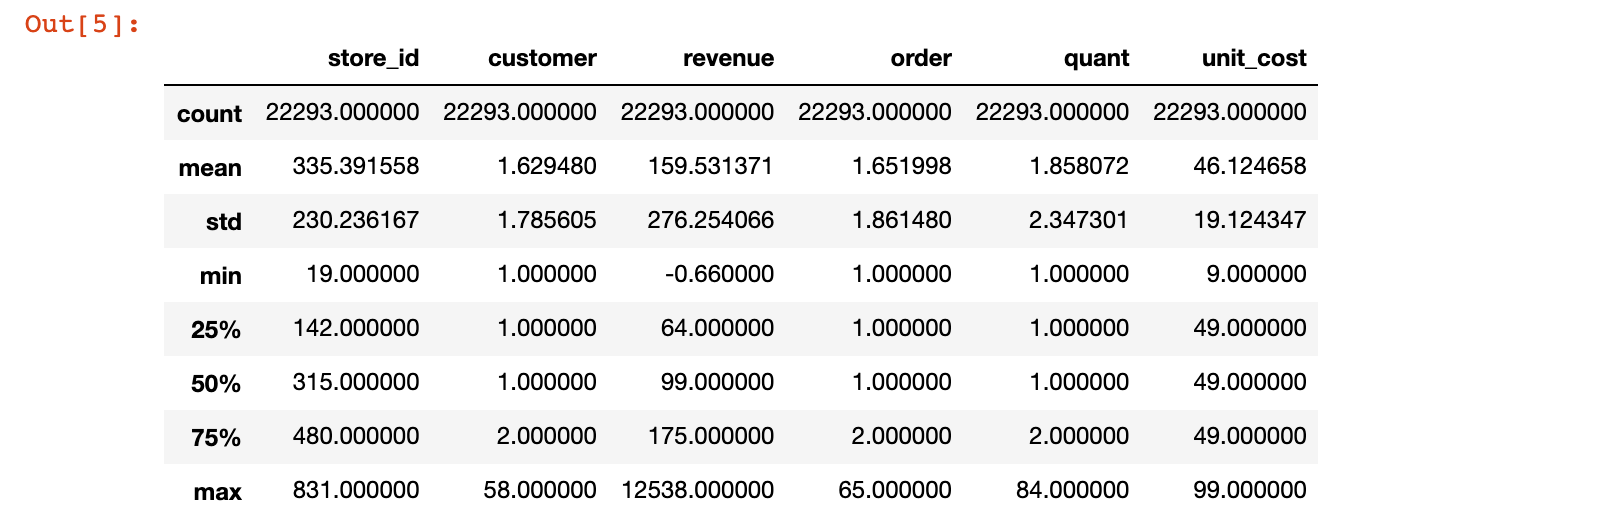Click the unit_cost column header
Viewport: 1600px width, 524px height.
[1254, 58]
